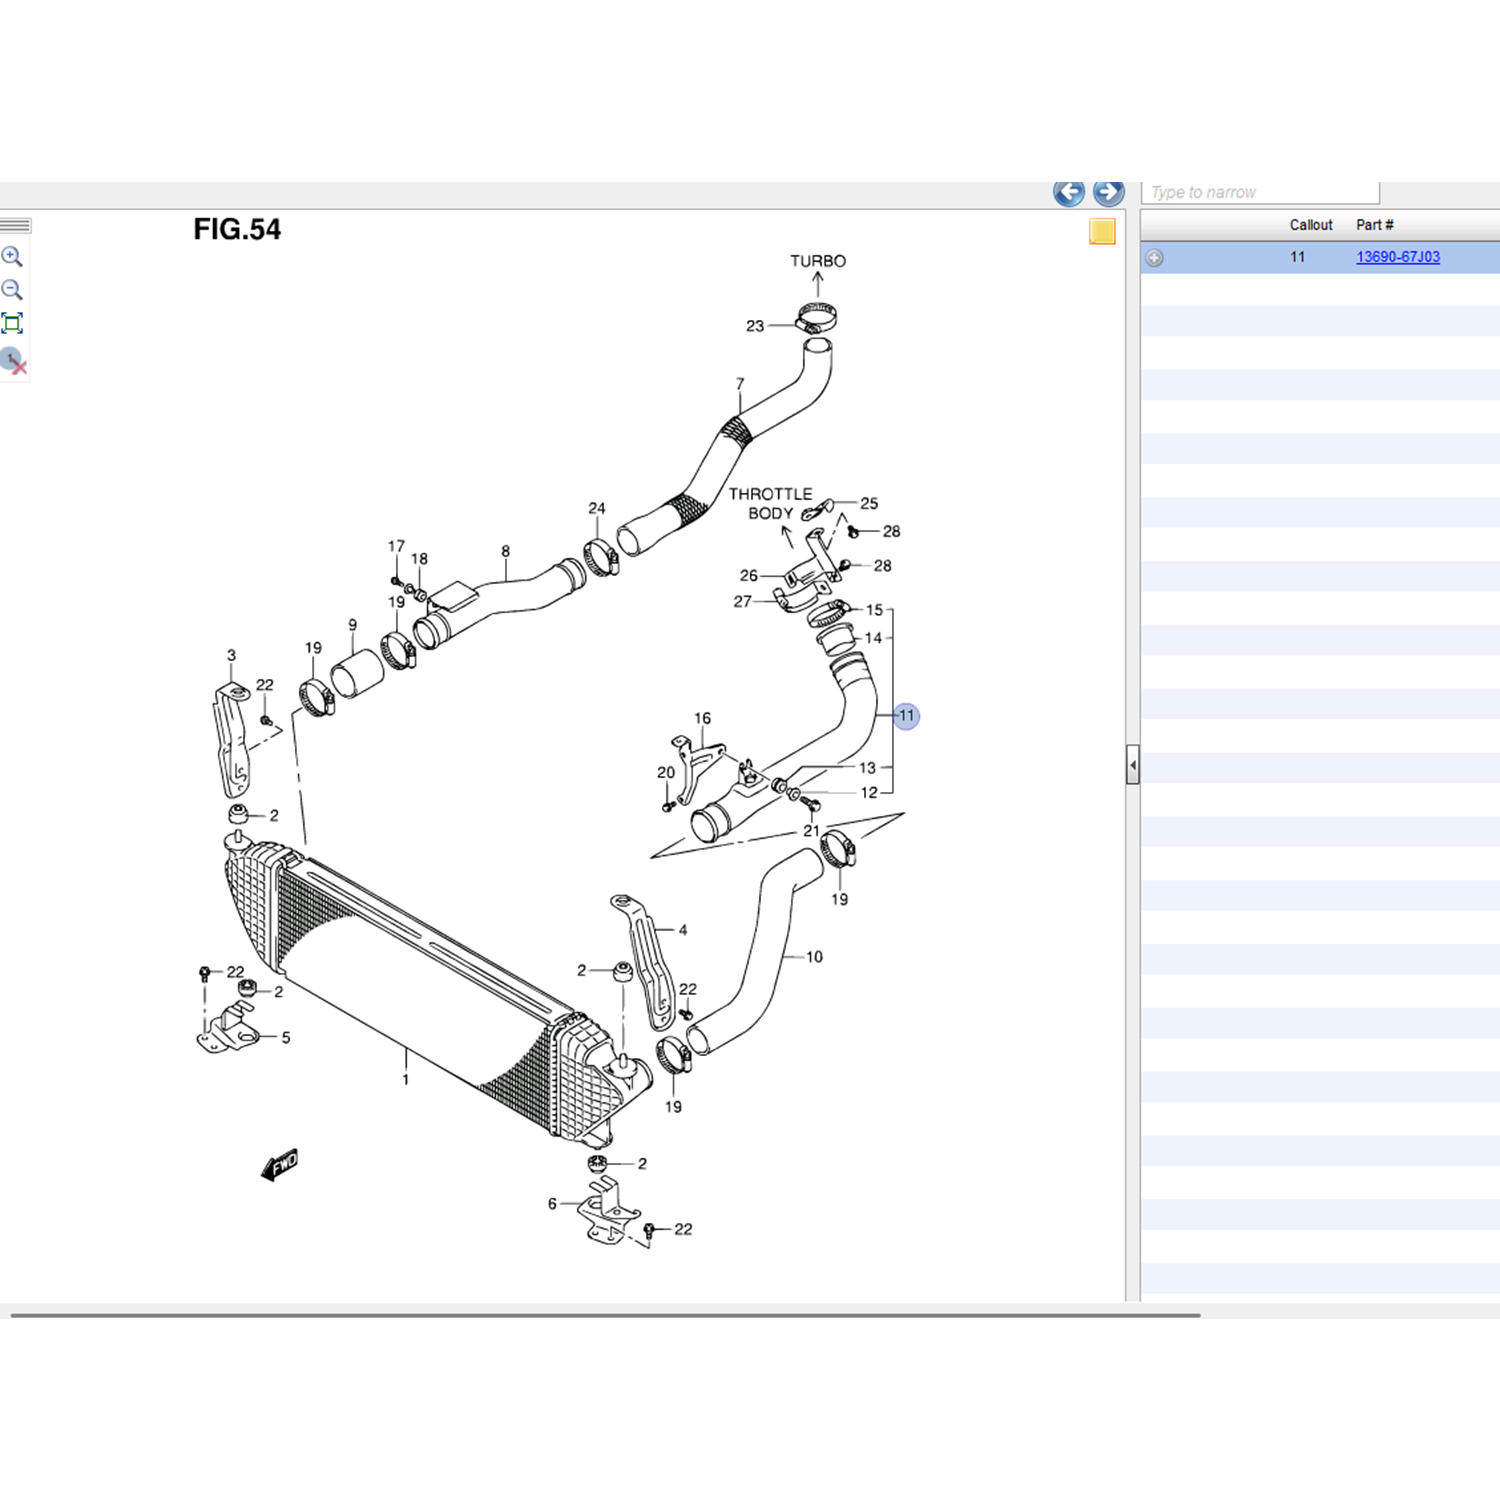Viewport: 1500px width, 1500px height.
Task: Advance to the next figure with forward arrow
Action: (x=1108, y=192)
